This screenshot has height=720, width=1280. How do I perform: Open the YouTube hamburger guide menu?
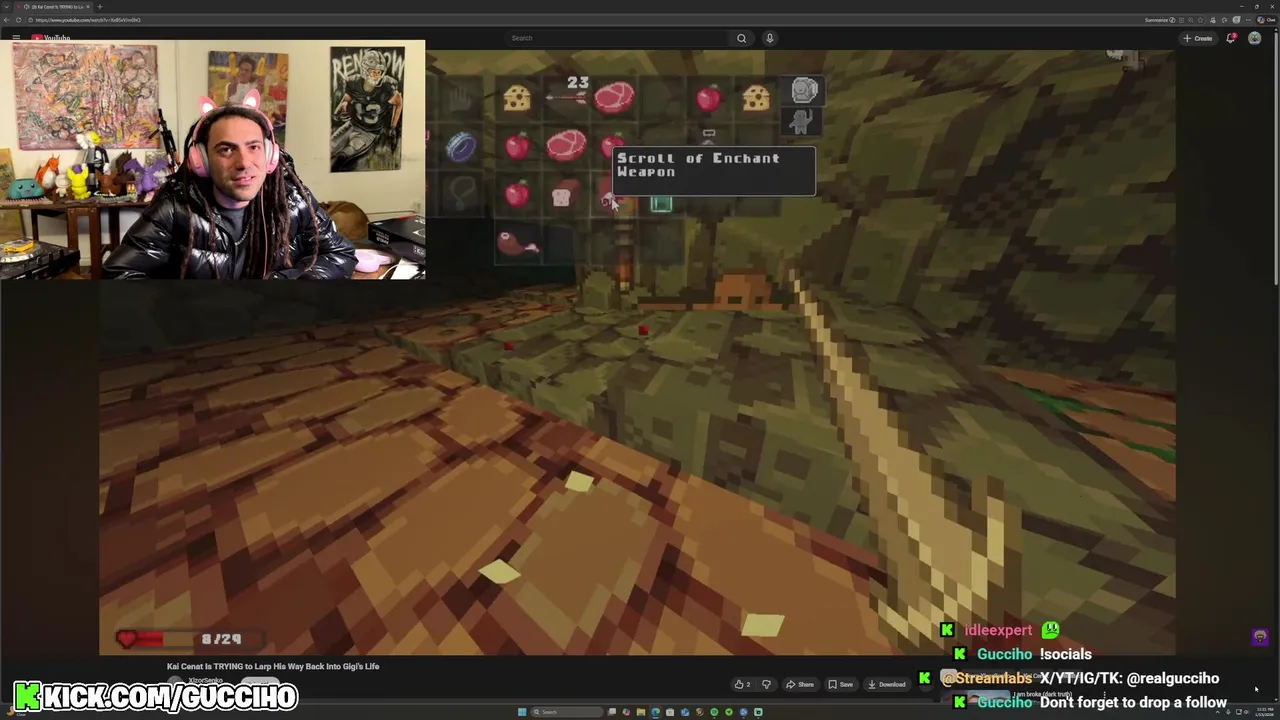[x=16, y=38]
